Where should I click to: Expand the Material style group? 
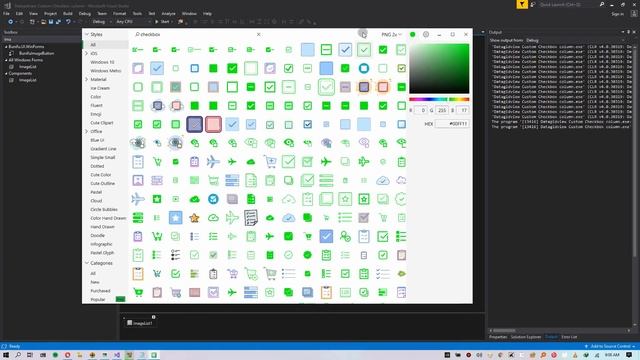(x=87, y=79)
